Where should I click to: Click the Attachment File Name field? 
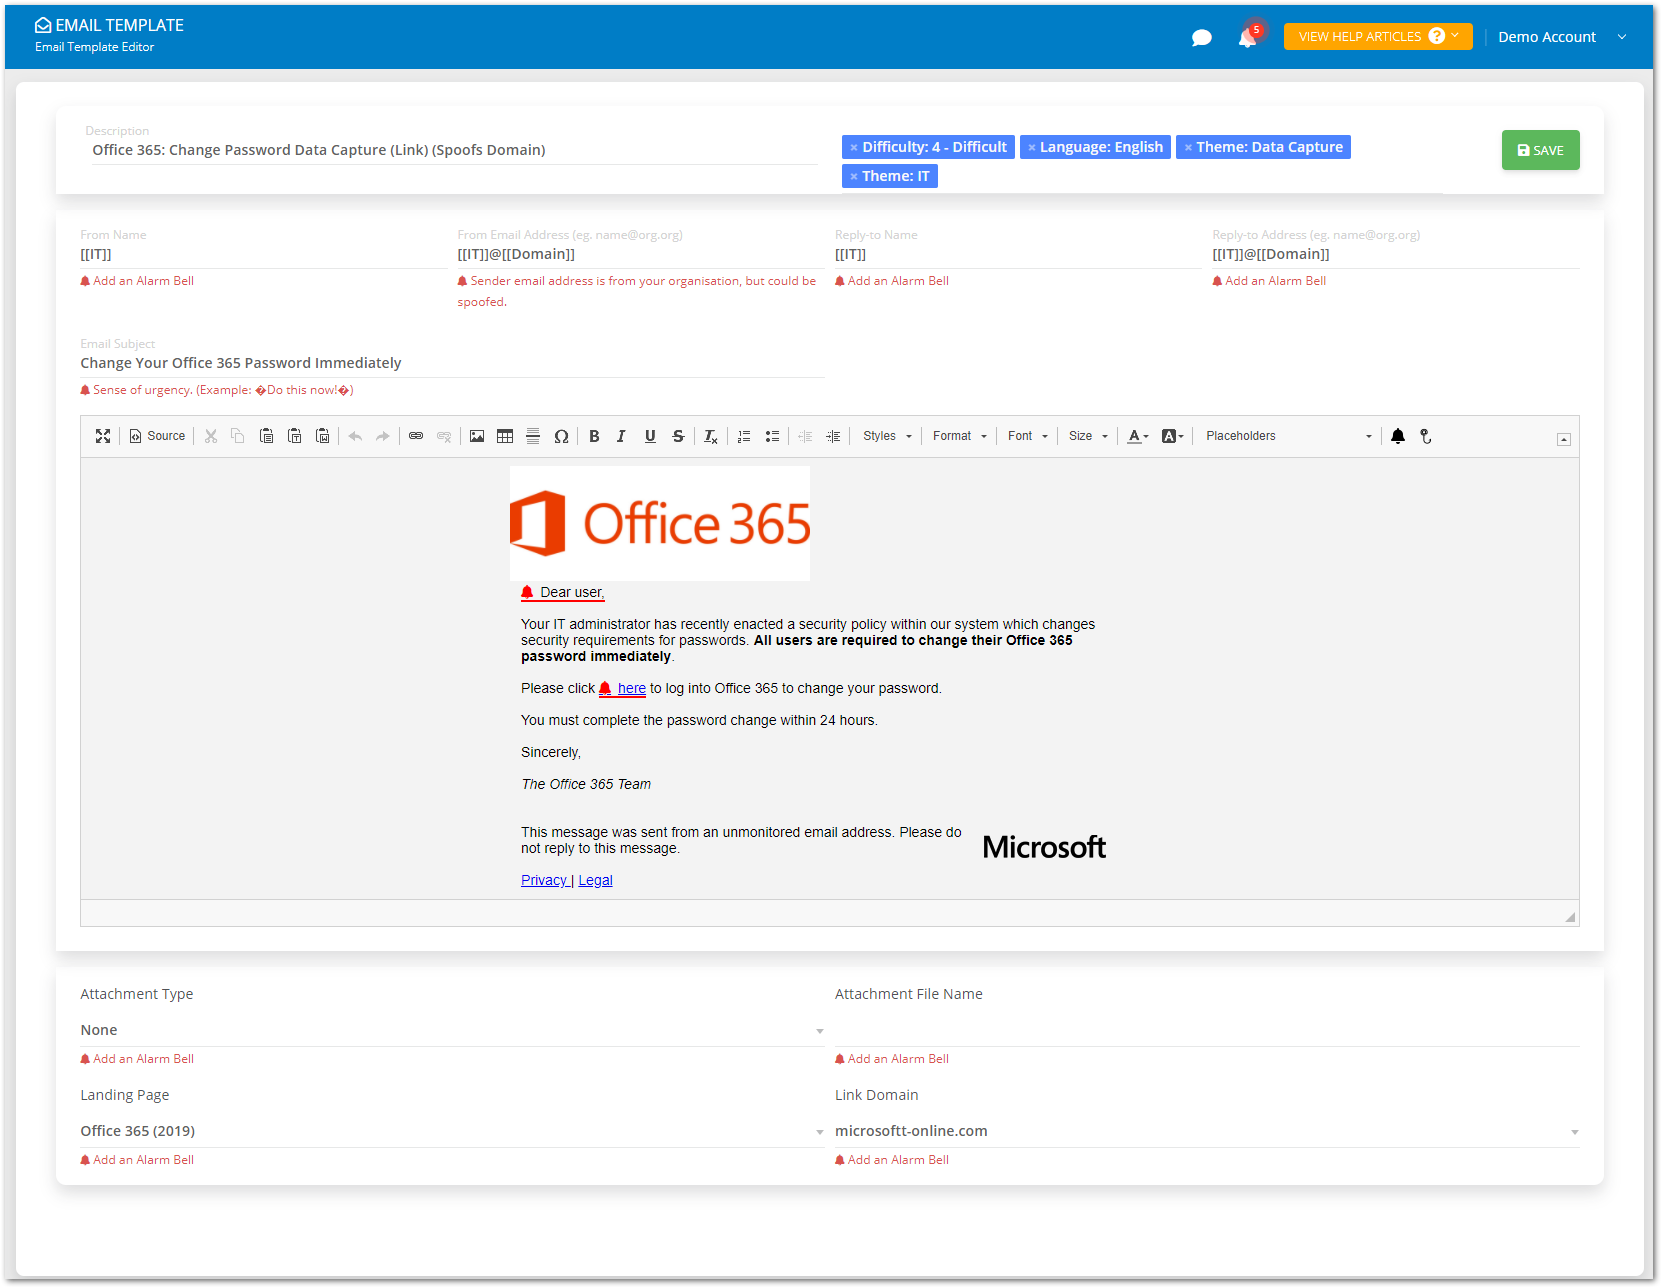pos(1207,1030)
